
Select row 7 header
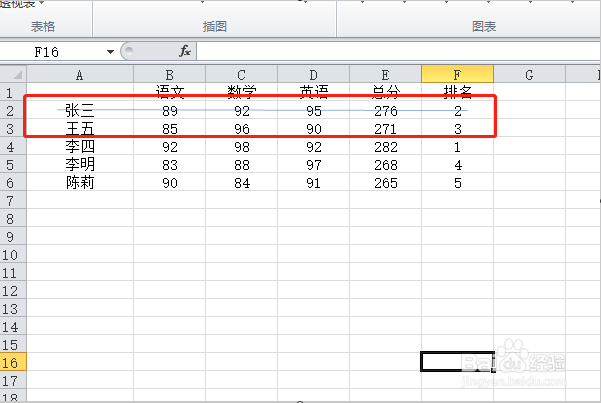(13, 201)
